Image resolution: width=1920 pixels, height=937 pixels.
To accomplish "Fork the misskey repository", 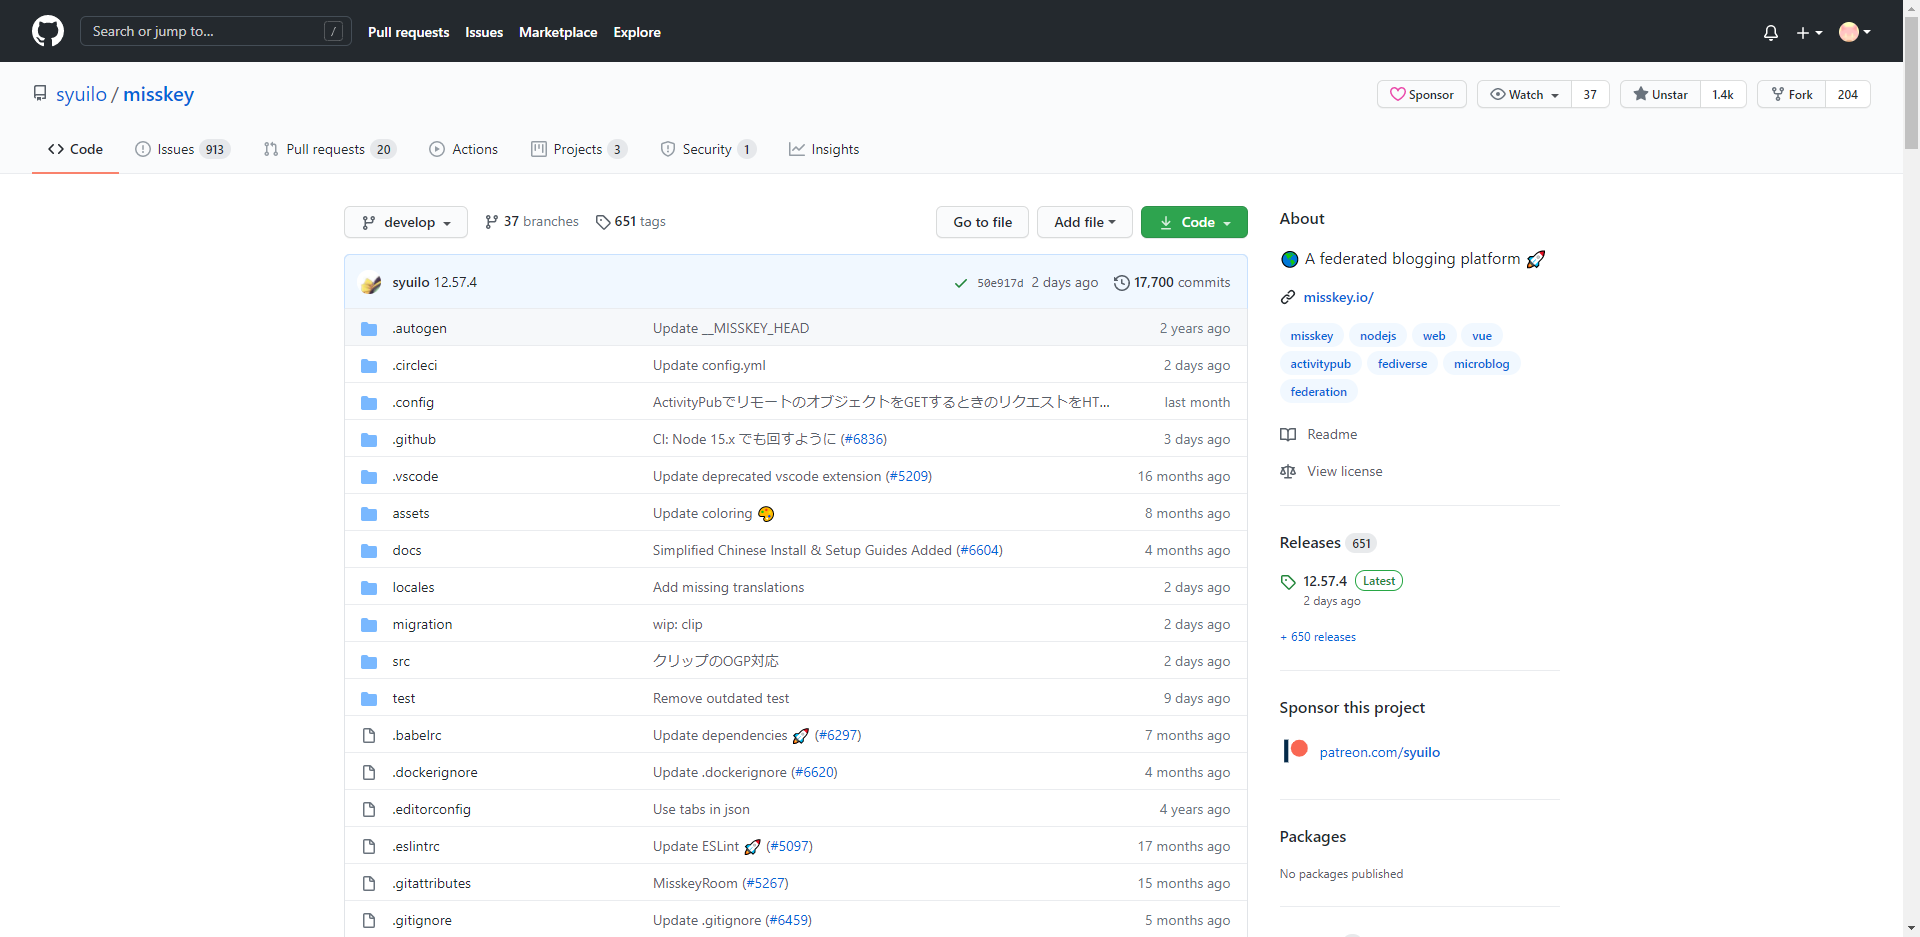I will (x=1791, y=94).
